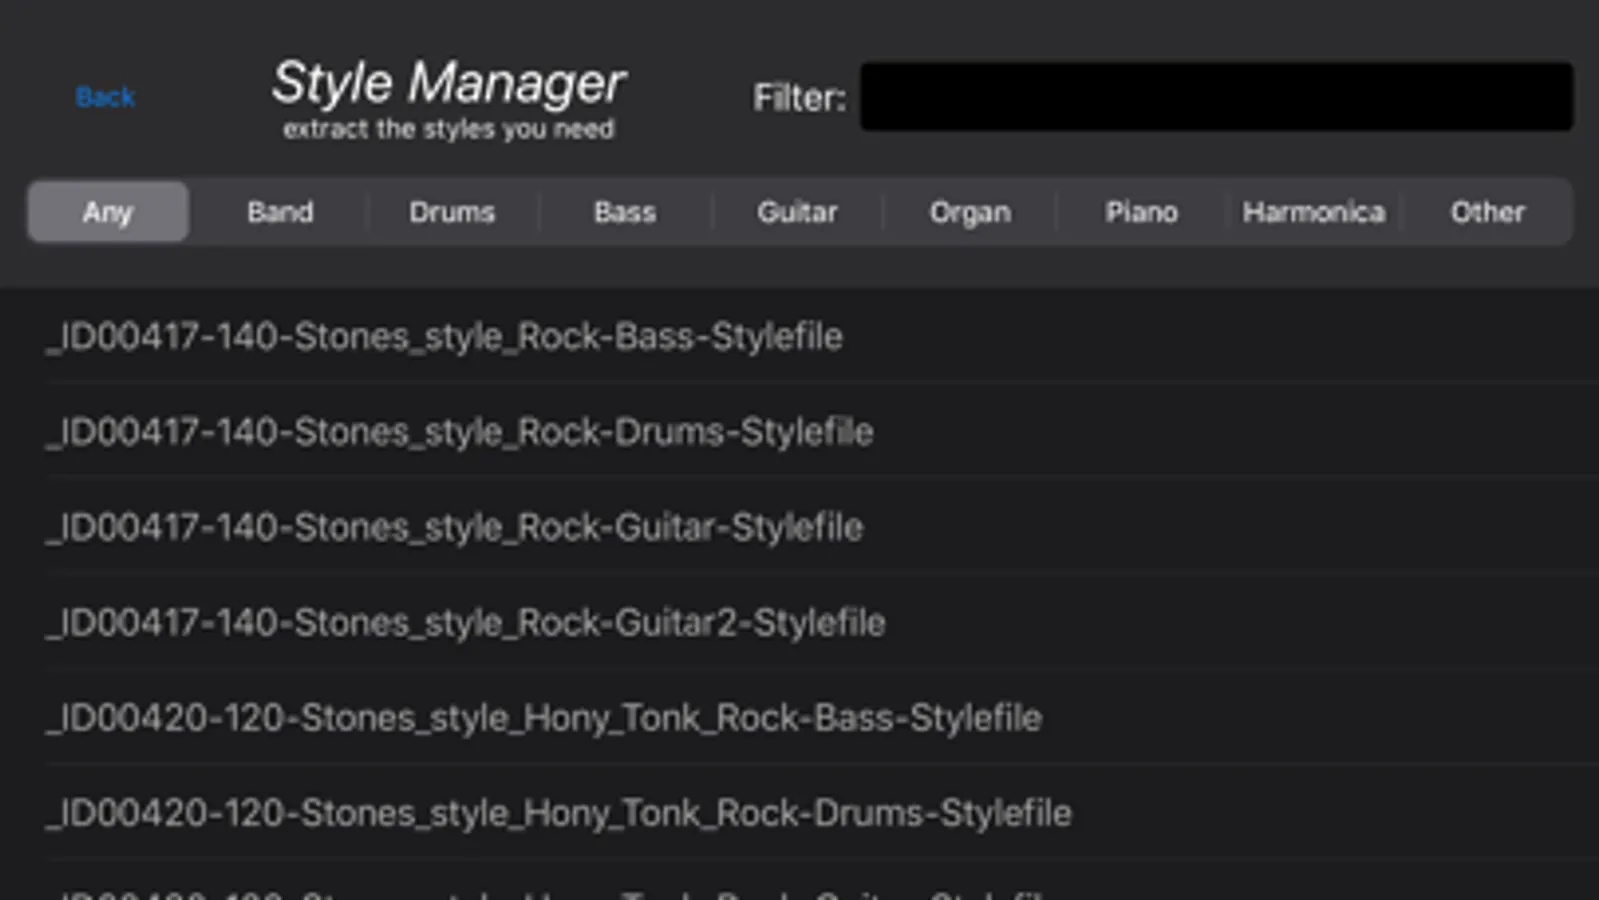This screenshot has height=900, width=1599.
Task: Switch to Piano styles tab
Action: click(1141, 212)
